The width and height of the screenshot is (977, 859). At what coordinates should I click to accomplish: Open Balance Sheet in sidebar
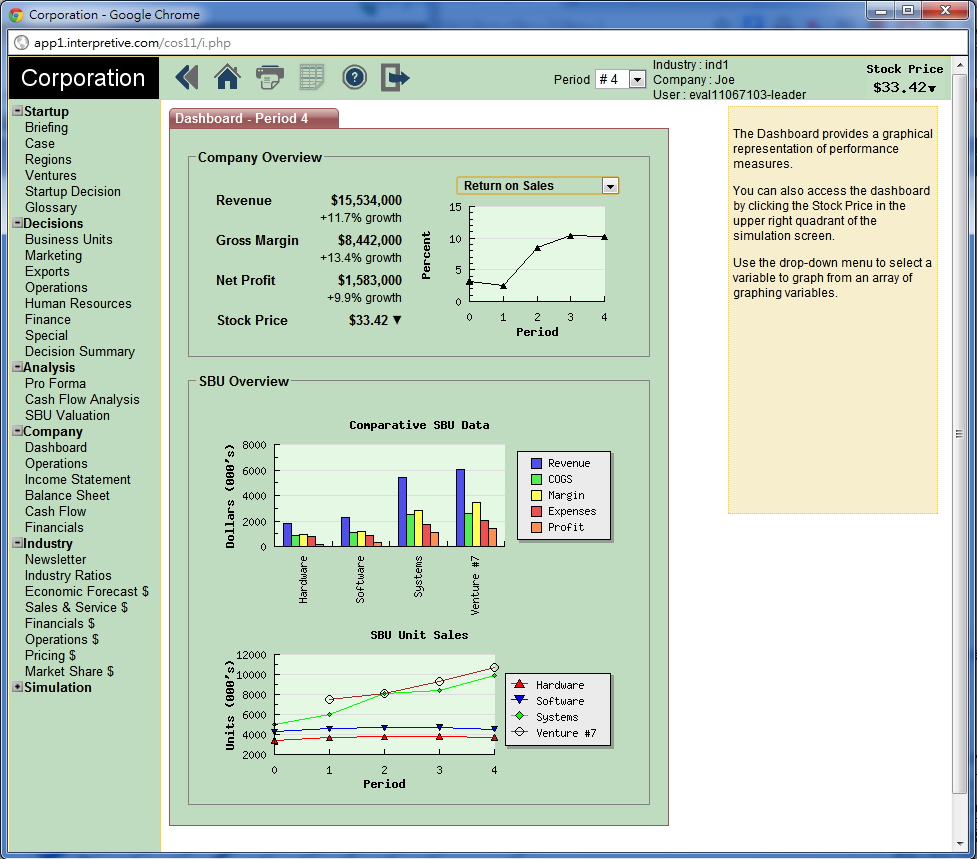(x=67, y=496)
